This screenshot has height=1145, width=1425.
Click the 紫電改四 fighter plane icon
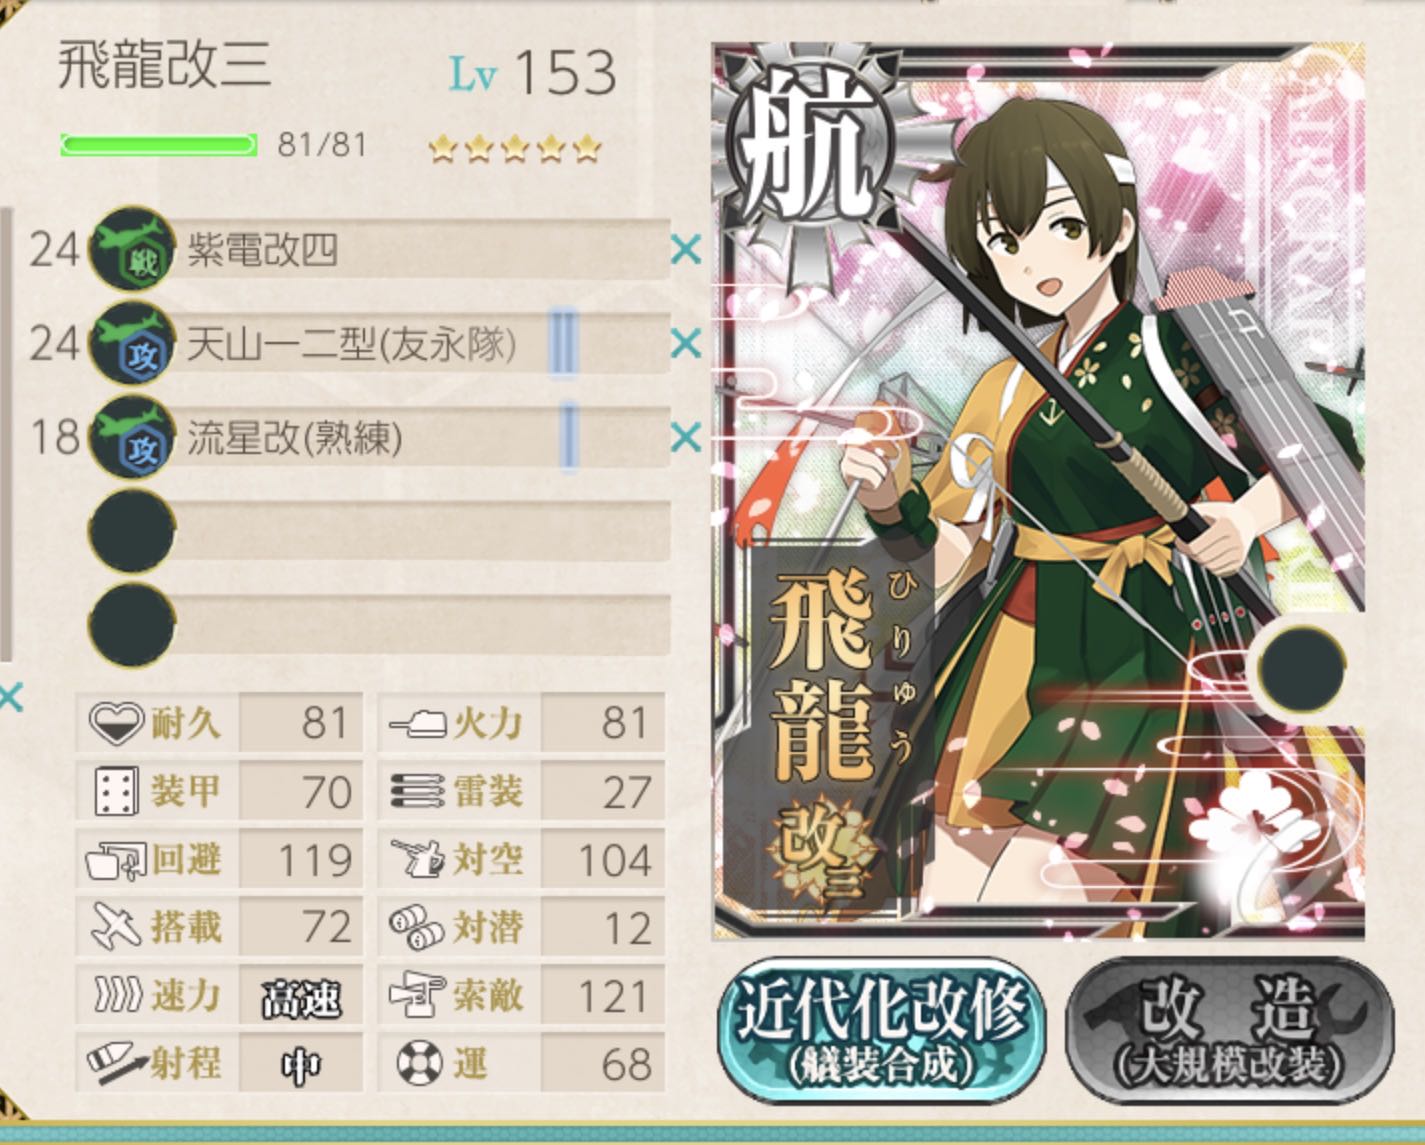click(131, 249)
